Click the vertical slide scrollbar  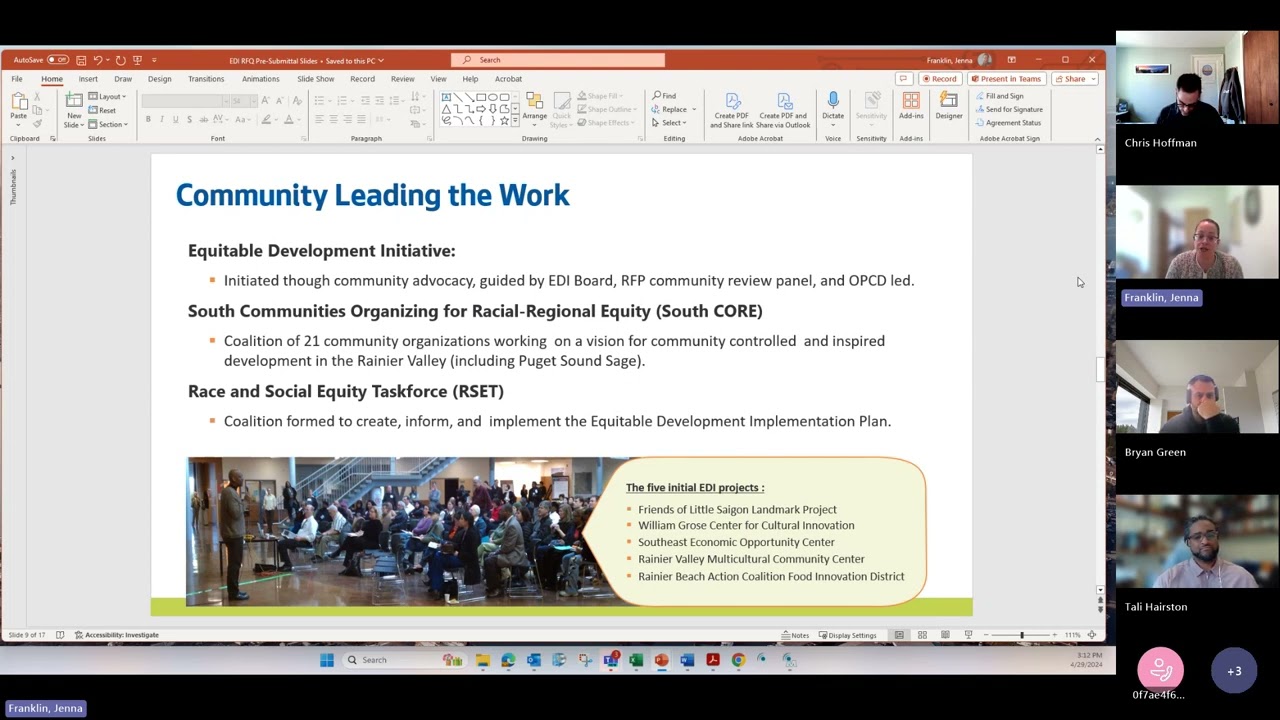tap(1100, 370)
